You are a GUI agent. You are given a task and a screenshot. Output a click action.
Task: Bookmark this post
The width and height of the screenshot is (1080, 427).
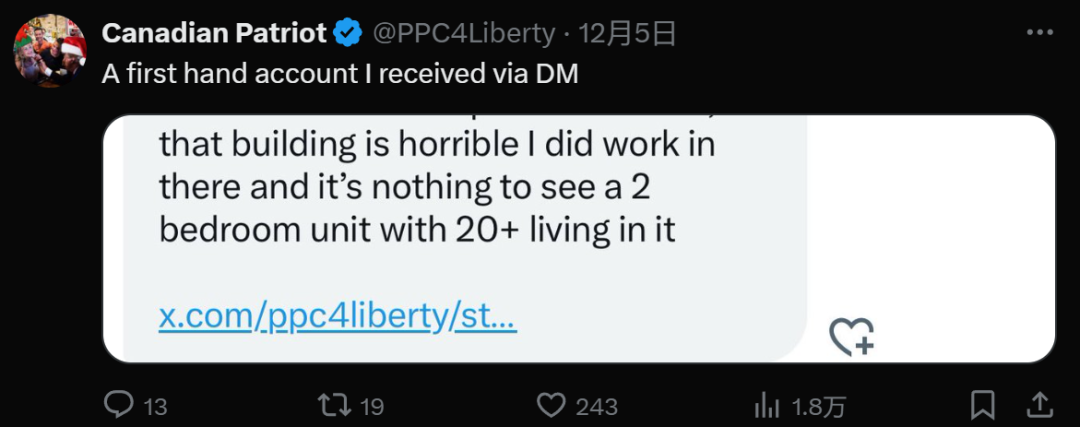(982, 405)
